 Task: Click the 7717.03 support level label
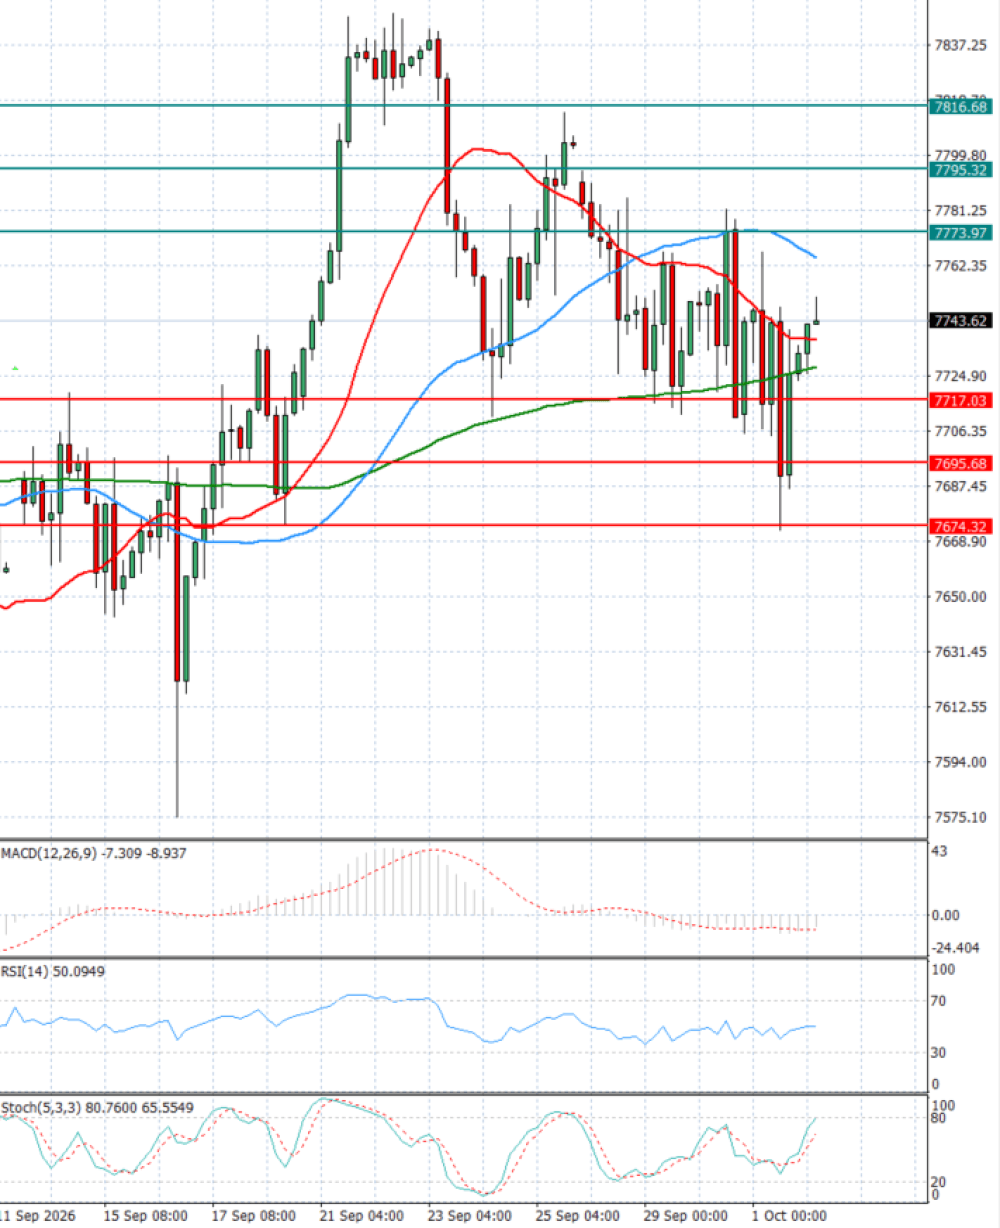(x=960, y=400)
